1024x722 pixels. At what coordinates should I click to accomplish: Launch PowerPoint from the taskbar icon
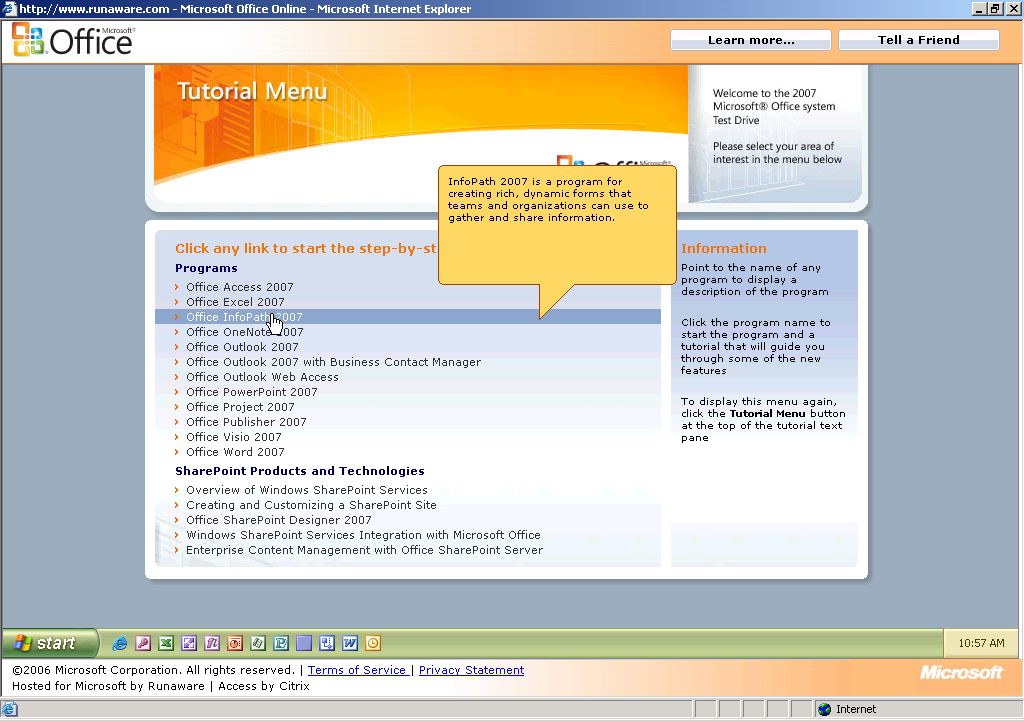235,643
